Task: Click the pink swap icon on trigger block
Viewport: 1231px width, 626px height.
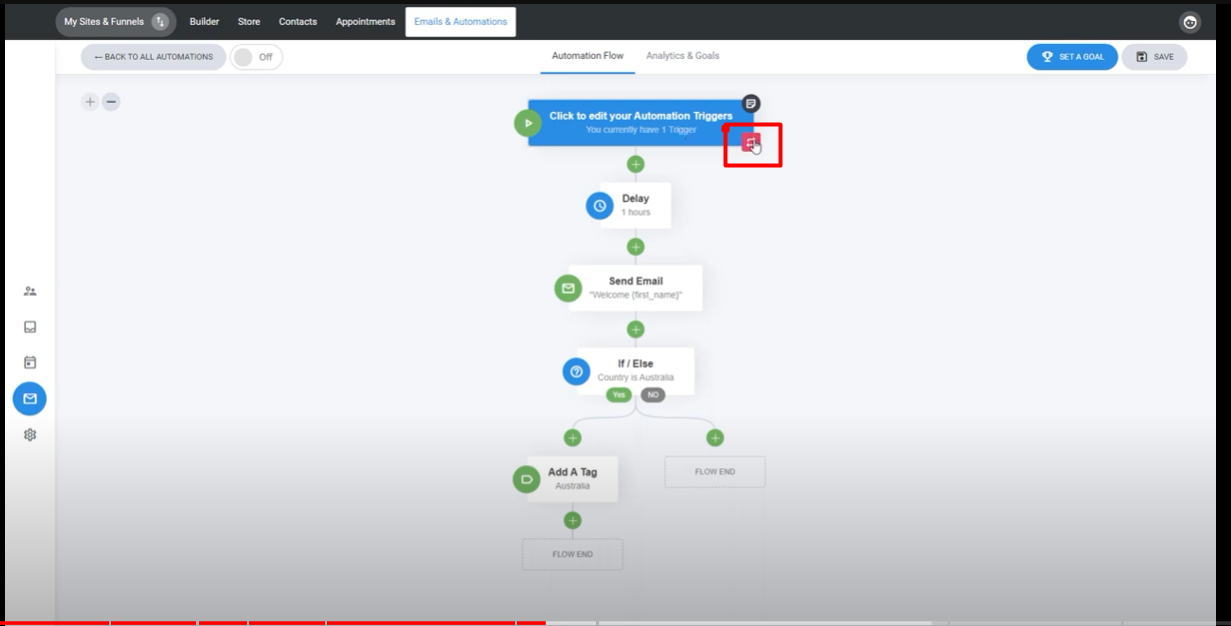Action: click(x=751, y=143)
